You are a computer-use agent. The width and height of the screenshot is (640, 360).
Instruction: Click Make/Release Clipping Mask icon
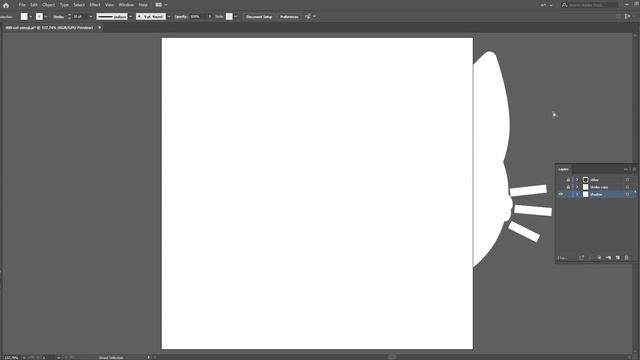pos(599,258)
